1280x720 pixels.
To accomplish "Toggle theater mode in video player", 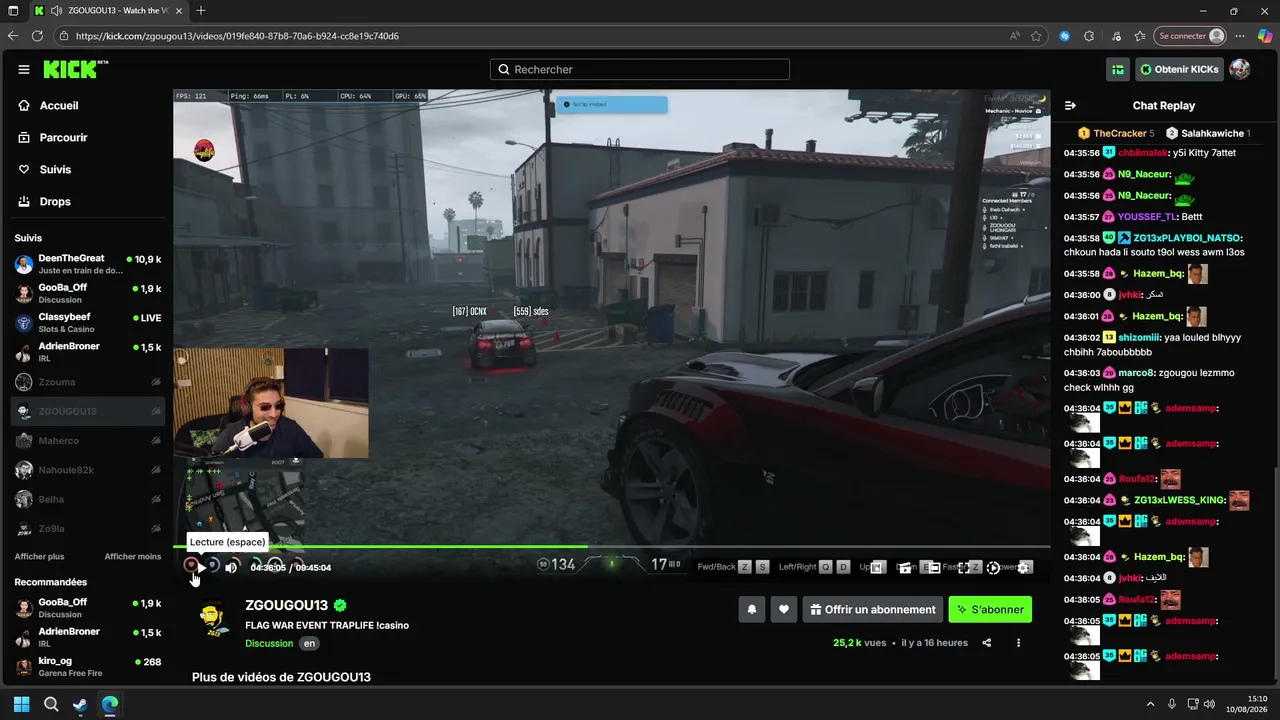I will 933,567.
